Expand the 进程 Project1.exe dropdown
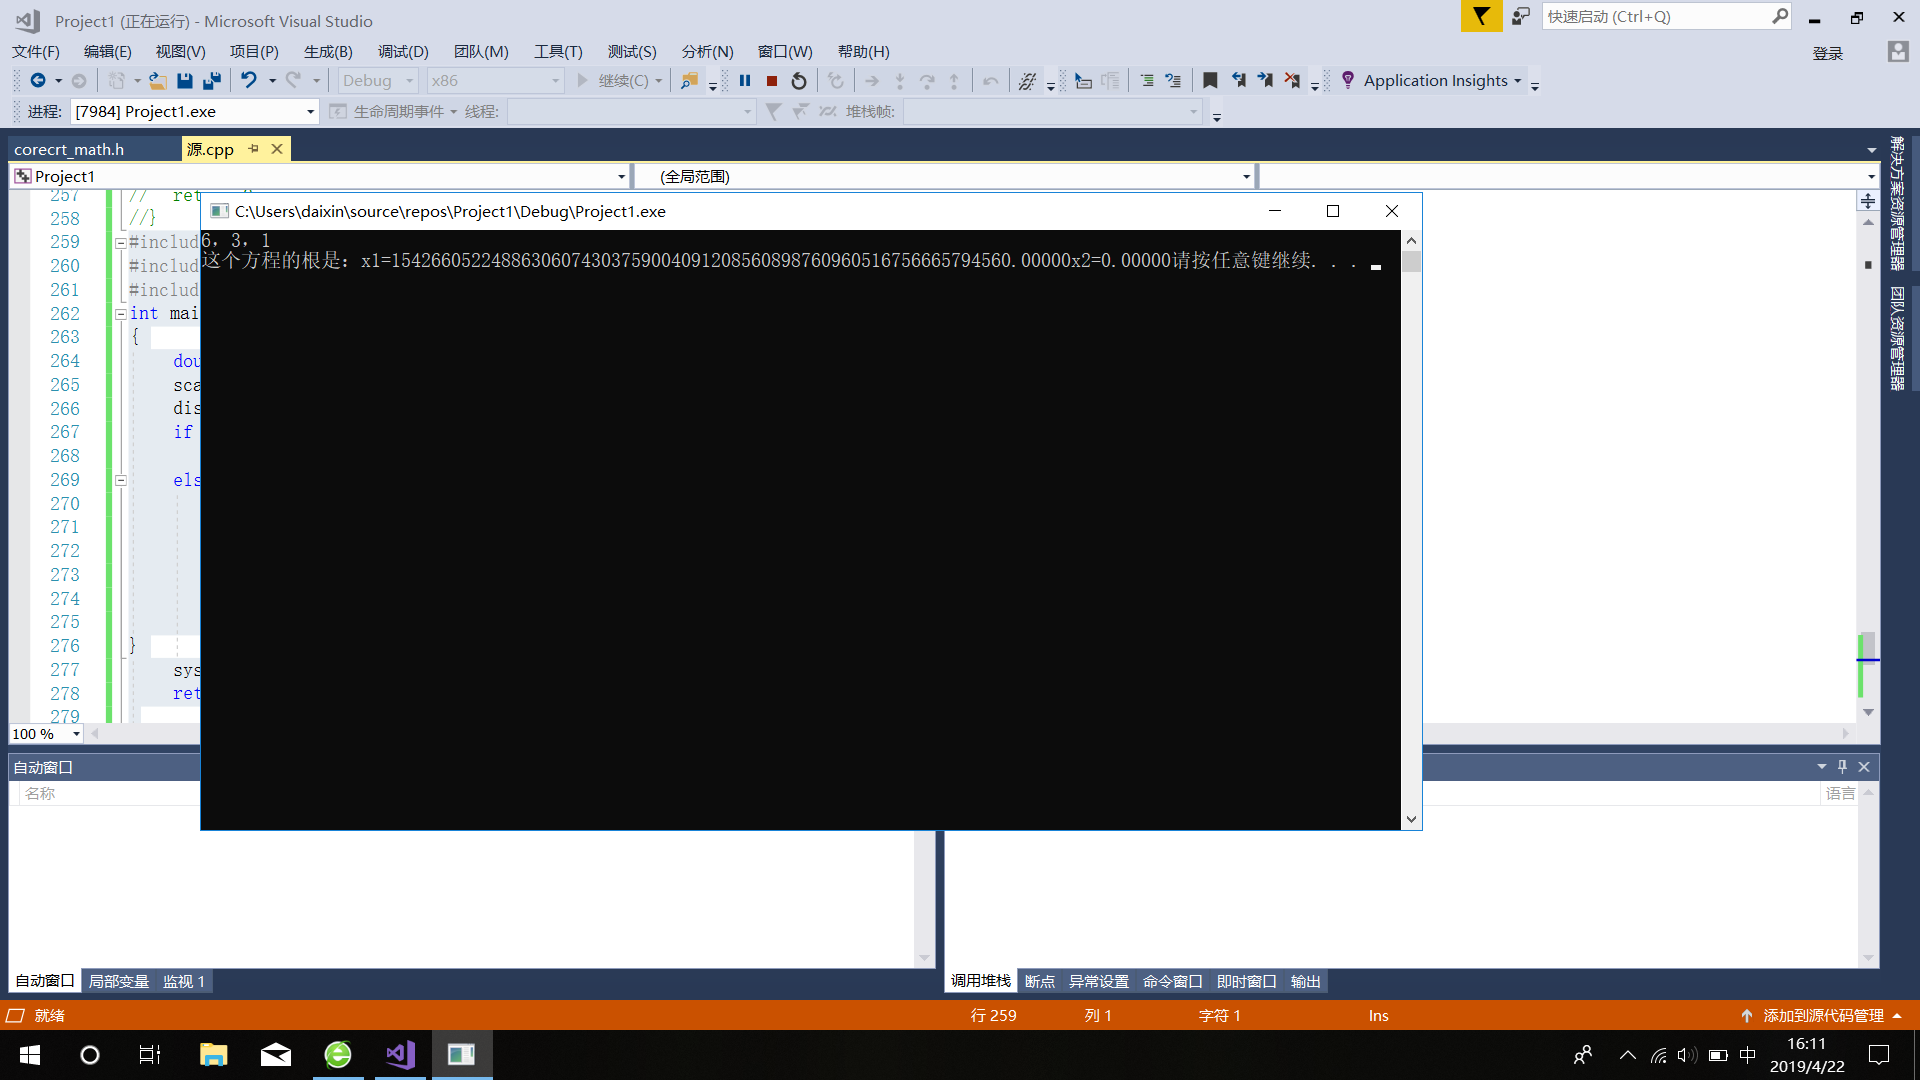 coord(310,112)
